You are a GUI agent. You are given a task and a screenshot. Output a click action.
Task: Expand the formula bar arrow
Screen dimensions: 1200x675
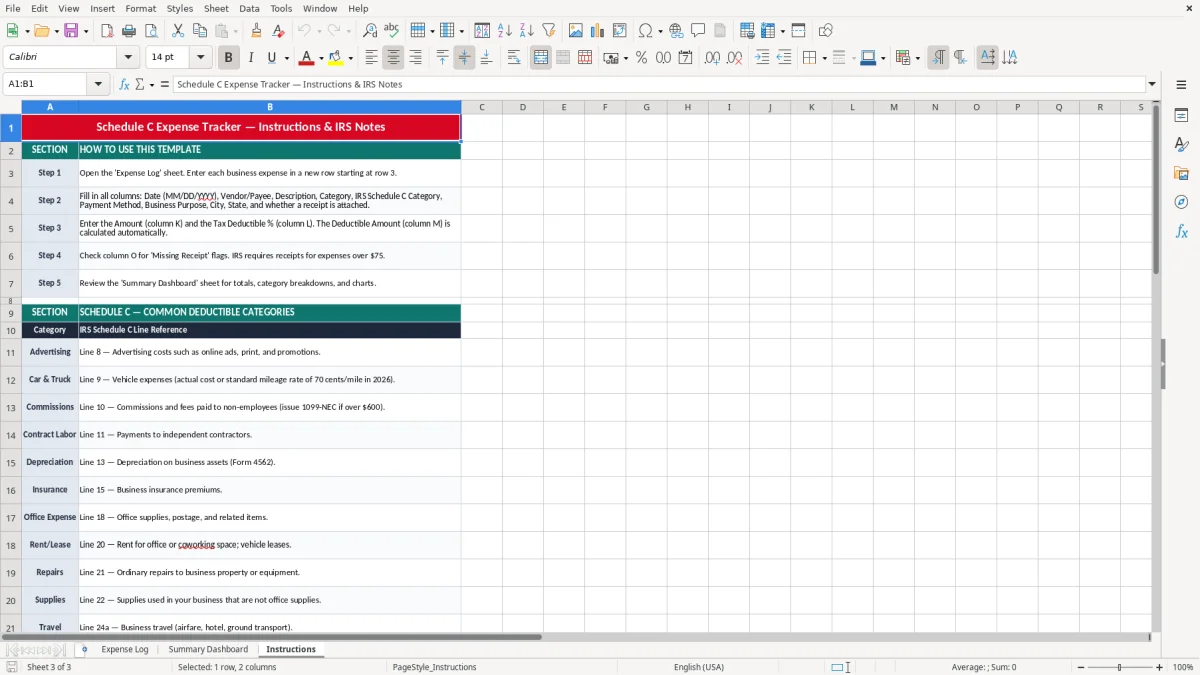tap(1152, 84)
